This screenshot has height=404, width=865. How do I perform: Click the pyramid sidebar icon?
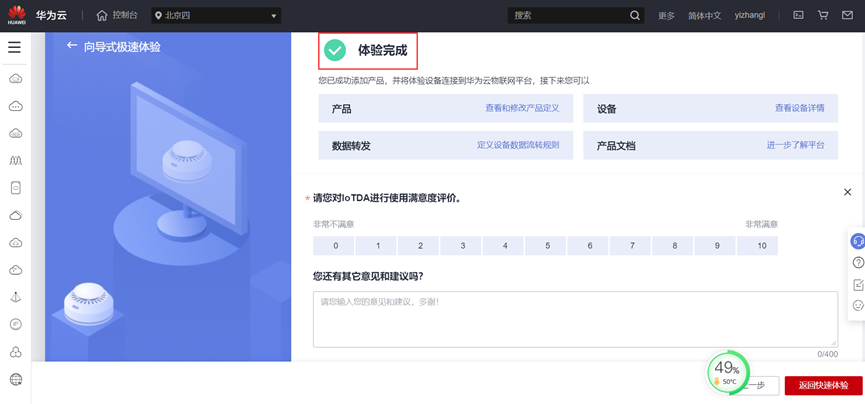[x=15, y=297]
